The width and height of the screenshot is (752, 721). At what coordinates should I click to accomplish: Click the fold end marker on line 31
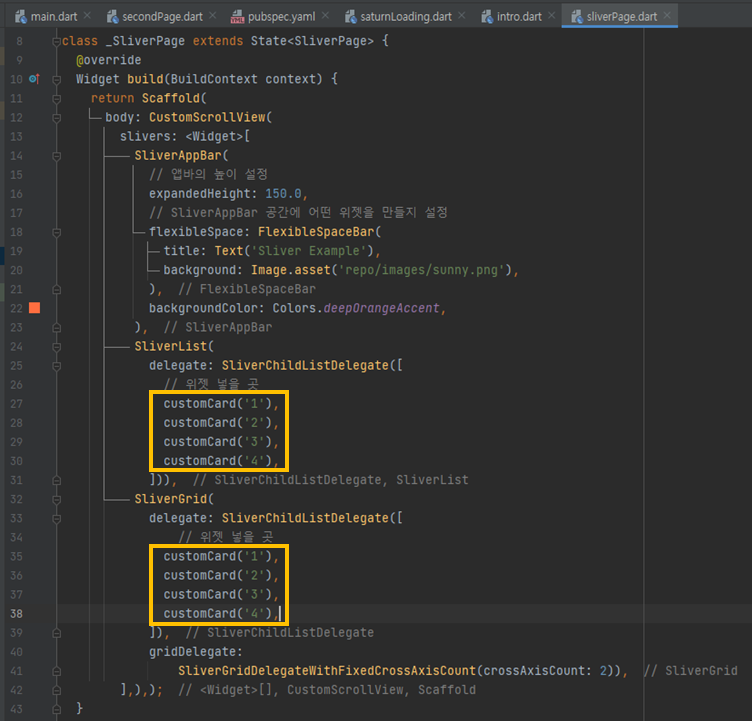point(57,481)
